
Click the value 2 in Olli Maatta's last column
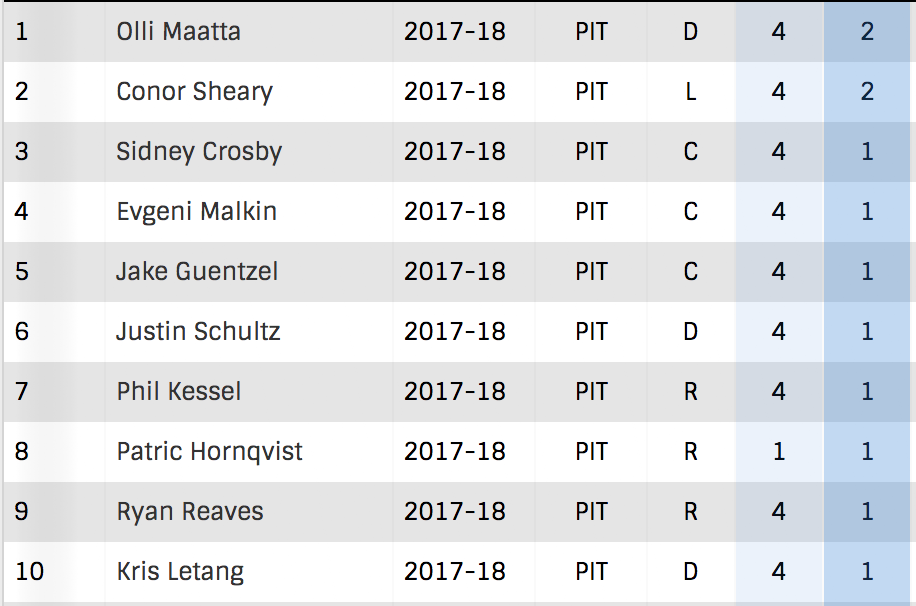867,32
